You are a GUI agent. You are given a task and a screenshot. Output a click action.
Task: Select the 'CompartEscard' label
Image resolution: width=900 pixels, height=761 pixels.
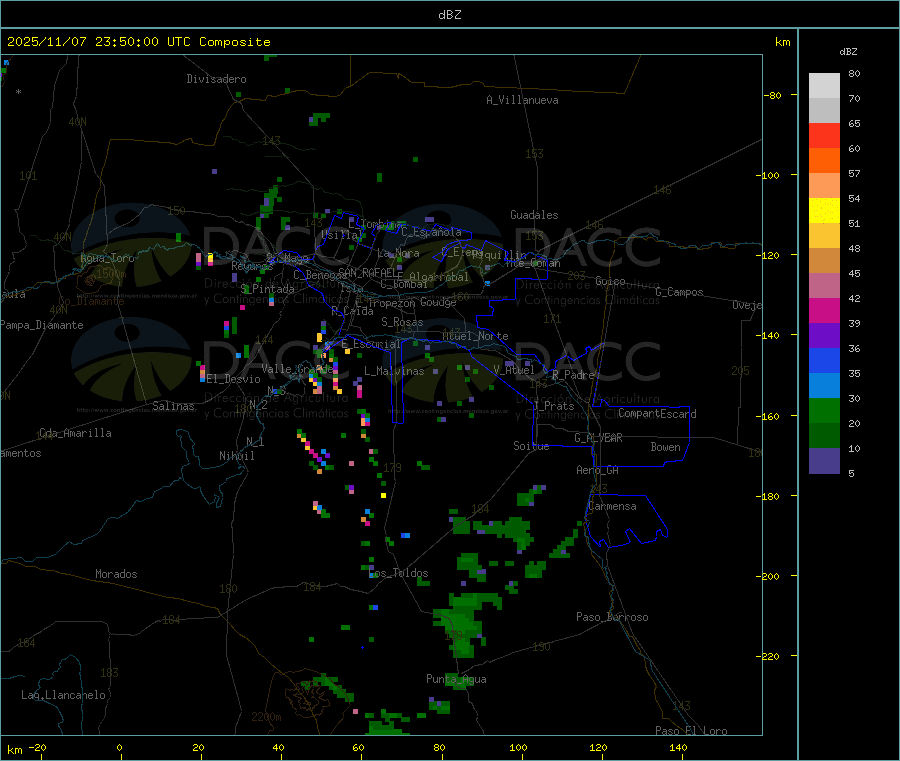point(657,414)
